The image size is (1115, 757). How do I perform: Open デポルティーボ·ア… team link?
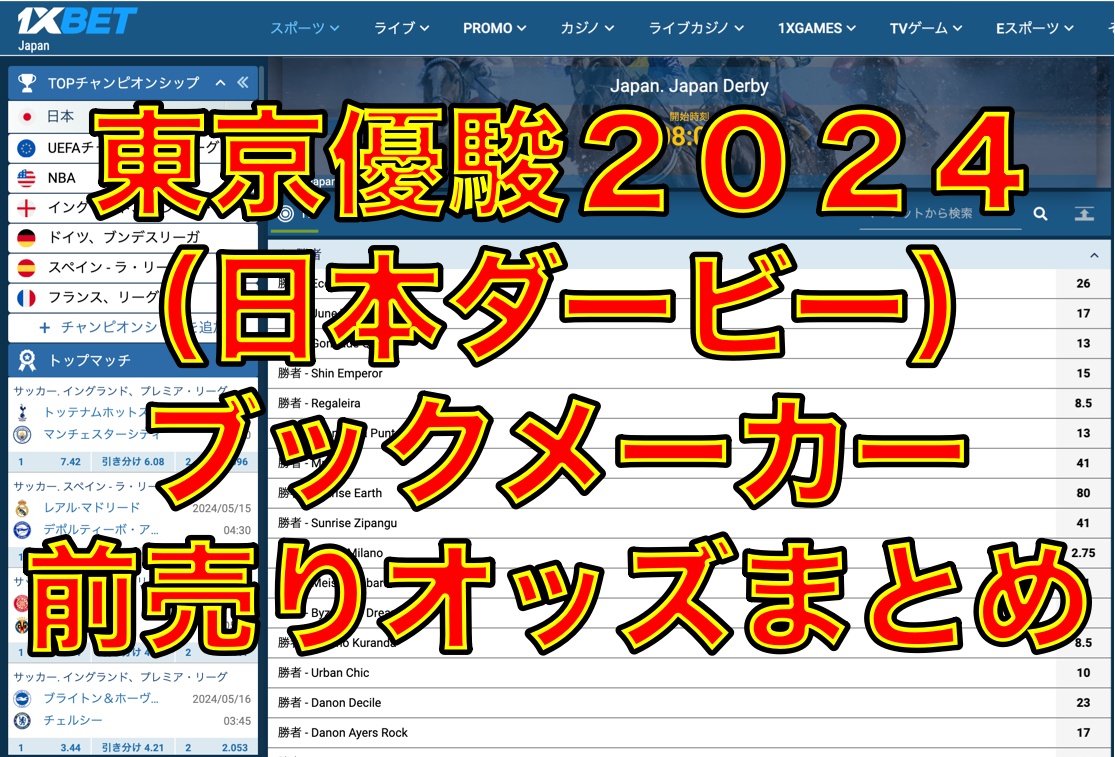coord(100,530)
